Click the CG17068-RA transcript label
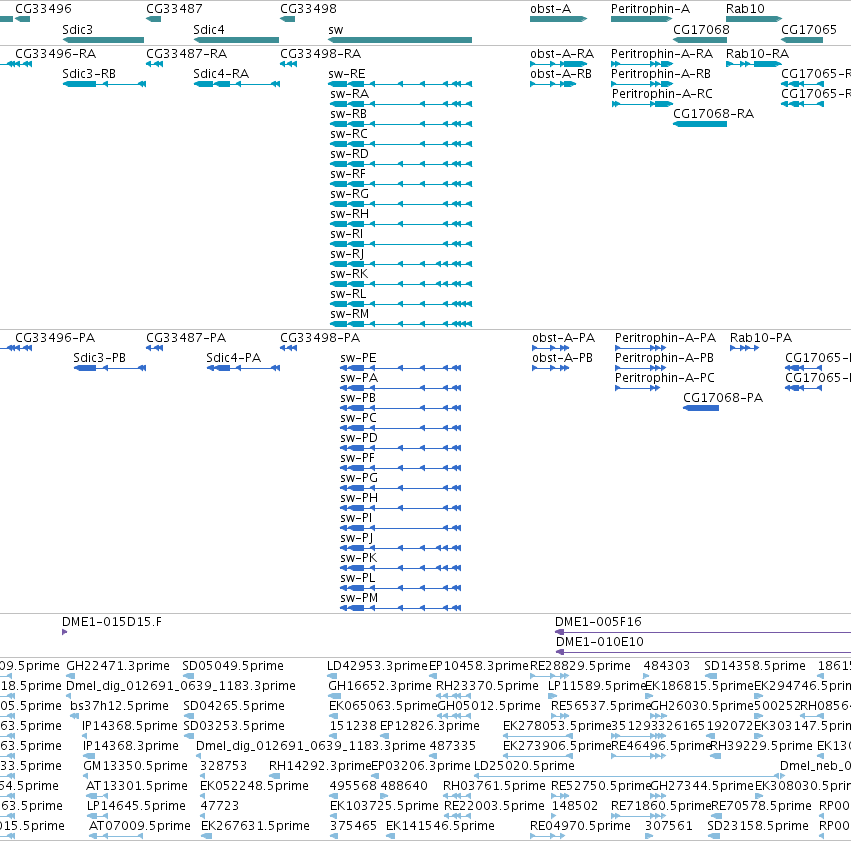This screenshot has width=851, height=841. click(714, 114)
